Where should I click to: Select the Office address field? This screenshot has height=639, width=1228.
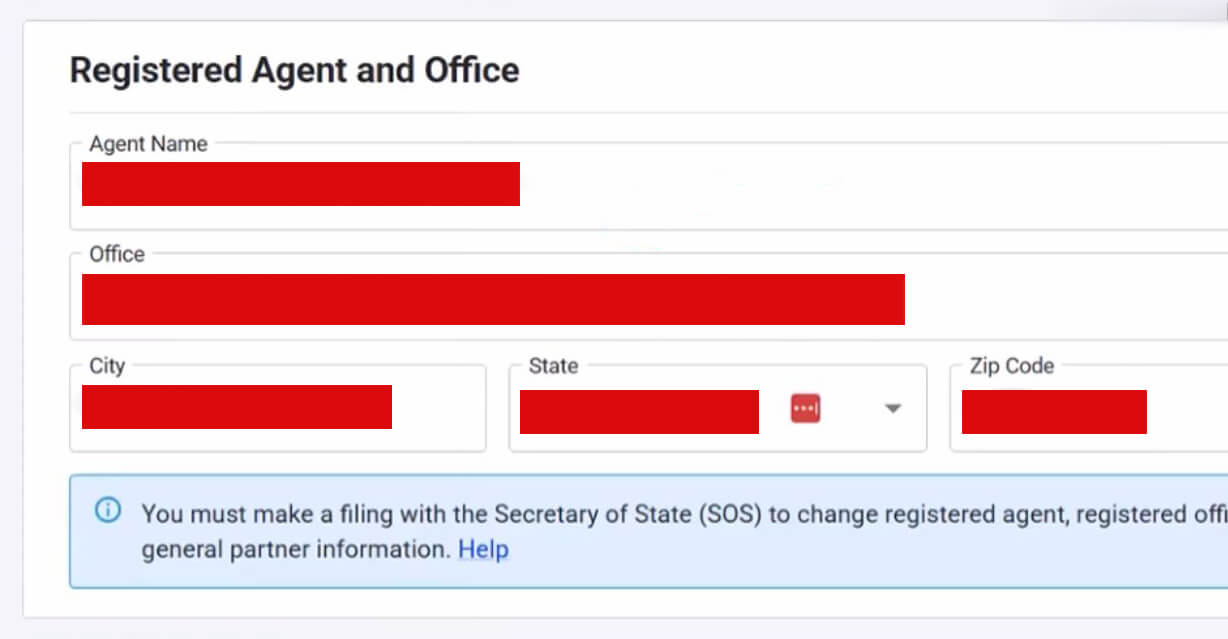click(490, 299)
